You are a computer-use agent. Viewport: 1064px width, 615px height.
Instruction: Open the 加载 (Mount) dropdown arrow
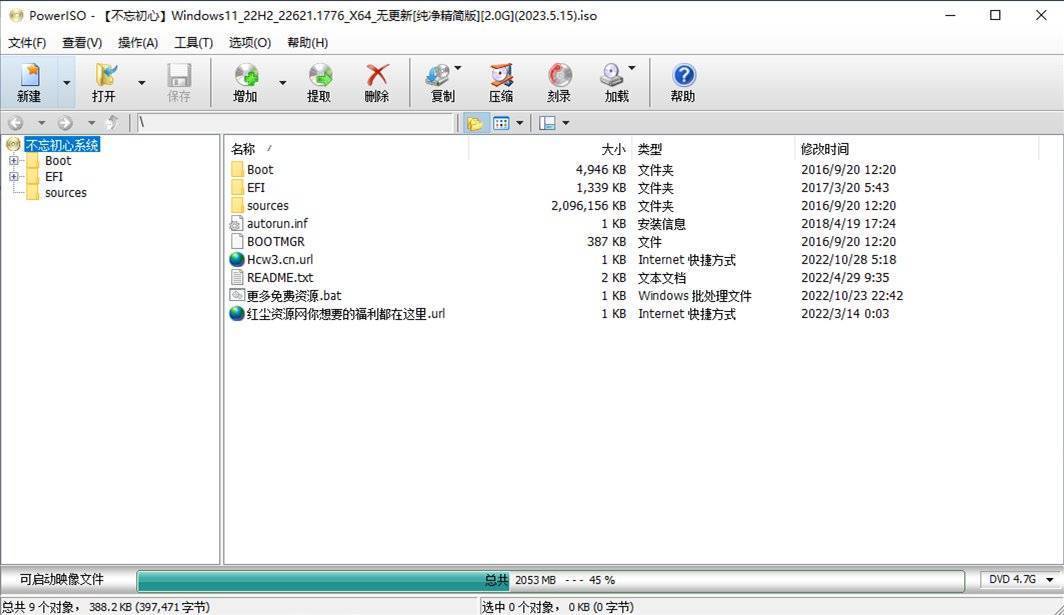[x=632, y=69]
